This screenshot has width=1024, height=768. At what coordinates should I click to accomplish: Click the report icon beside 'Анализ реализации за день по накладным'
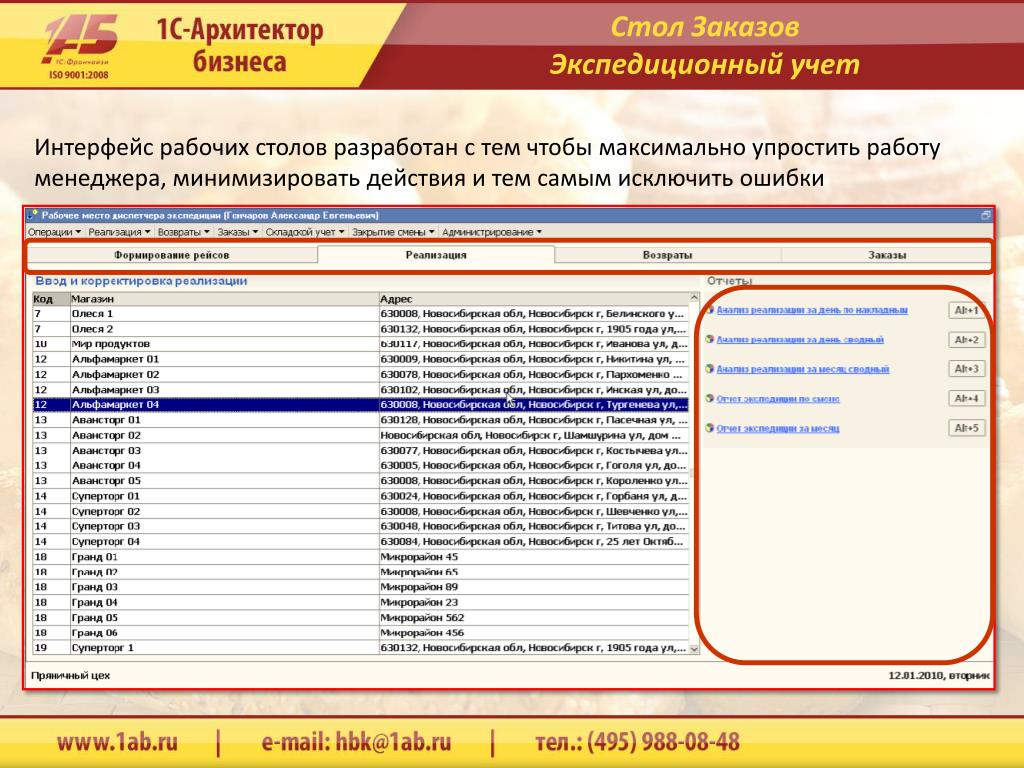coord(710,310)
